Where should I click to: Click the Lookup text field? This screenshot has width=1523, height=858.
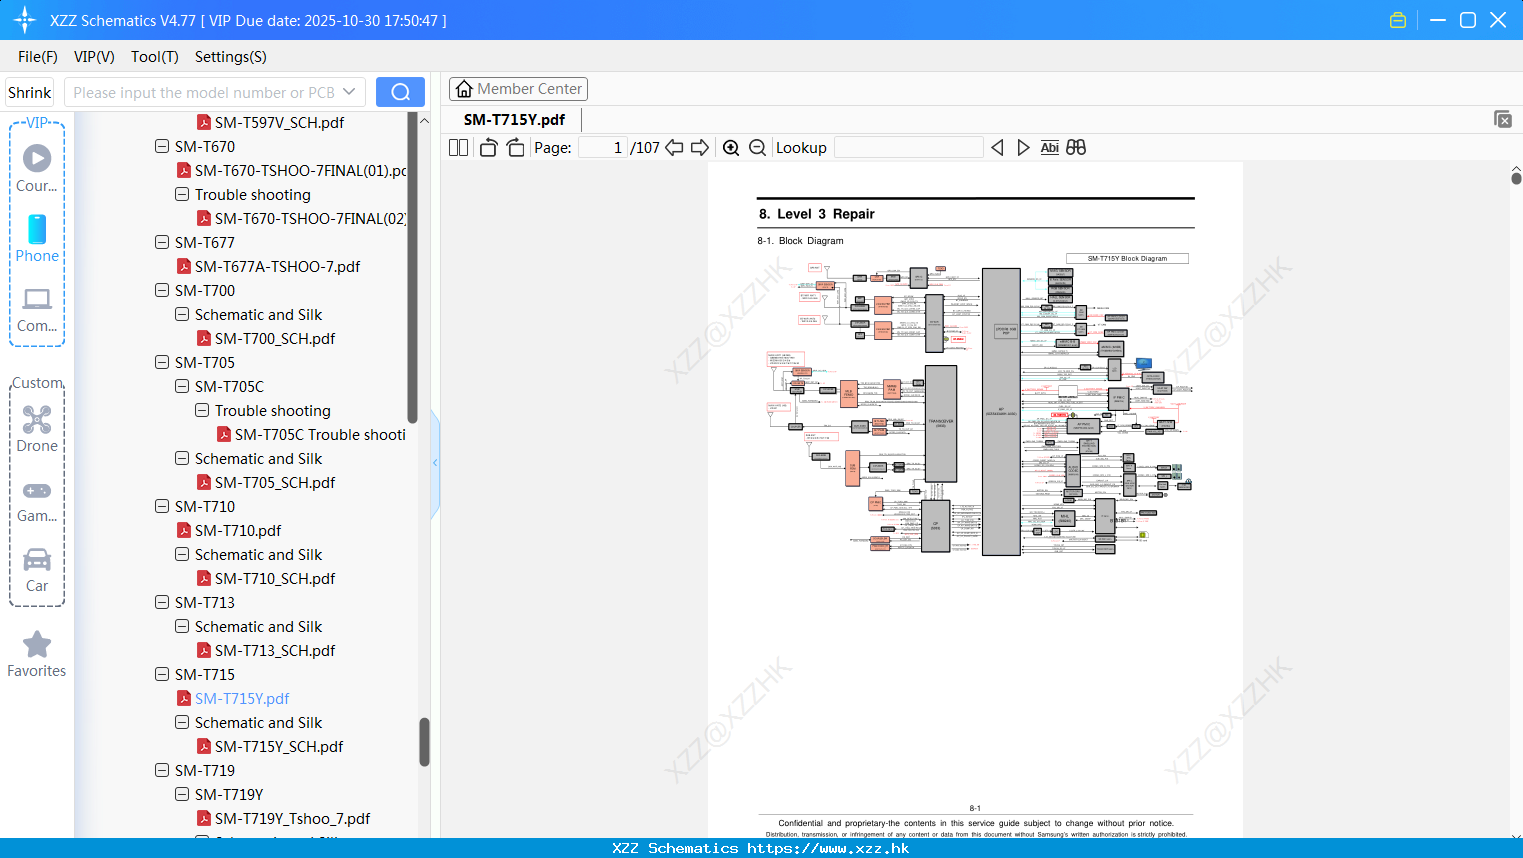coord(909,148)
